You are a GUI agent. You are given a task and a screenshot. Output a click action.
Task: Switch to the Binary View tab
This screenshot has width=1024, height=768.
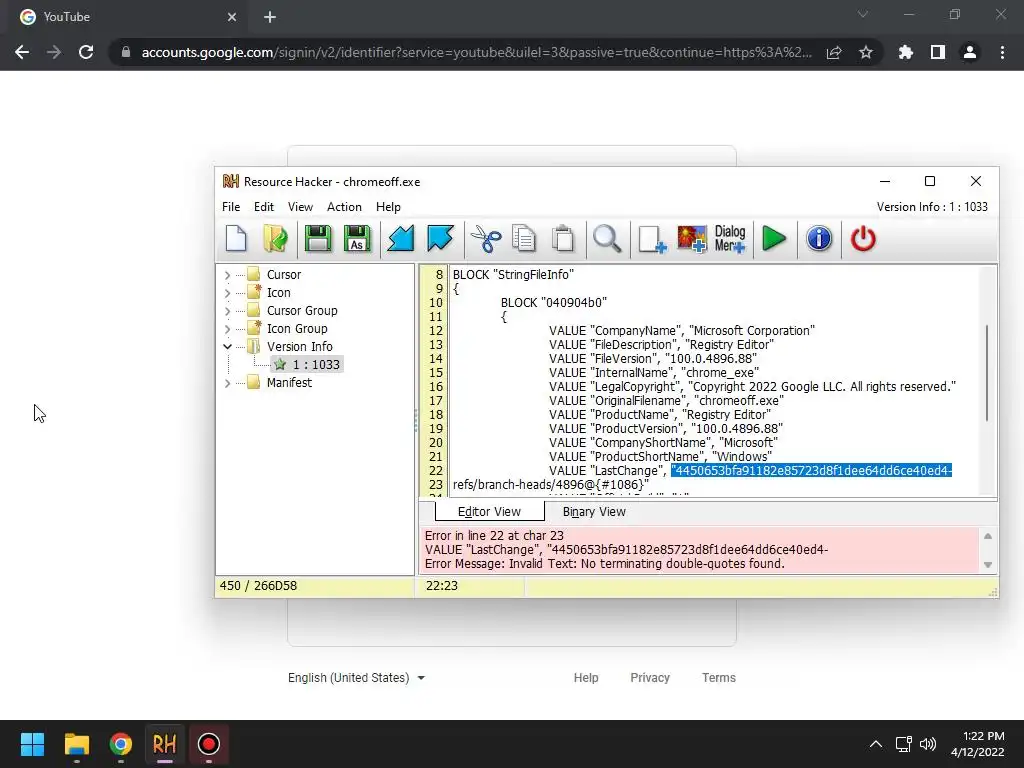coord(594,512)
